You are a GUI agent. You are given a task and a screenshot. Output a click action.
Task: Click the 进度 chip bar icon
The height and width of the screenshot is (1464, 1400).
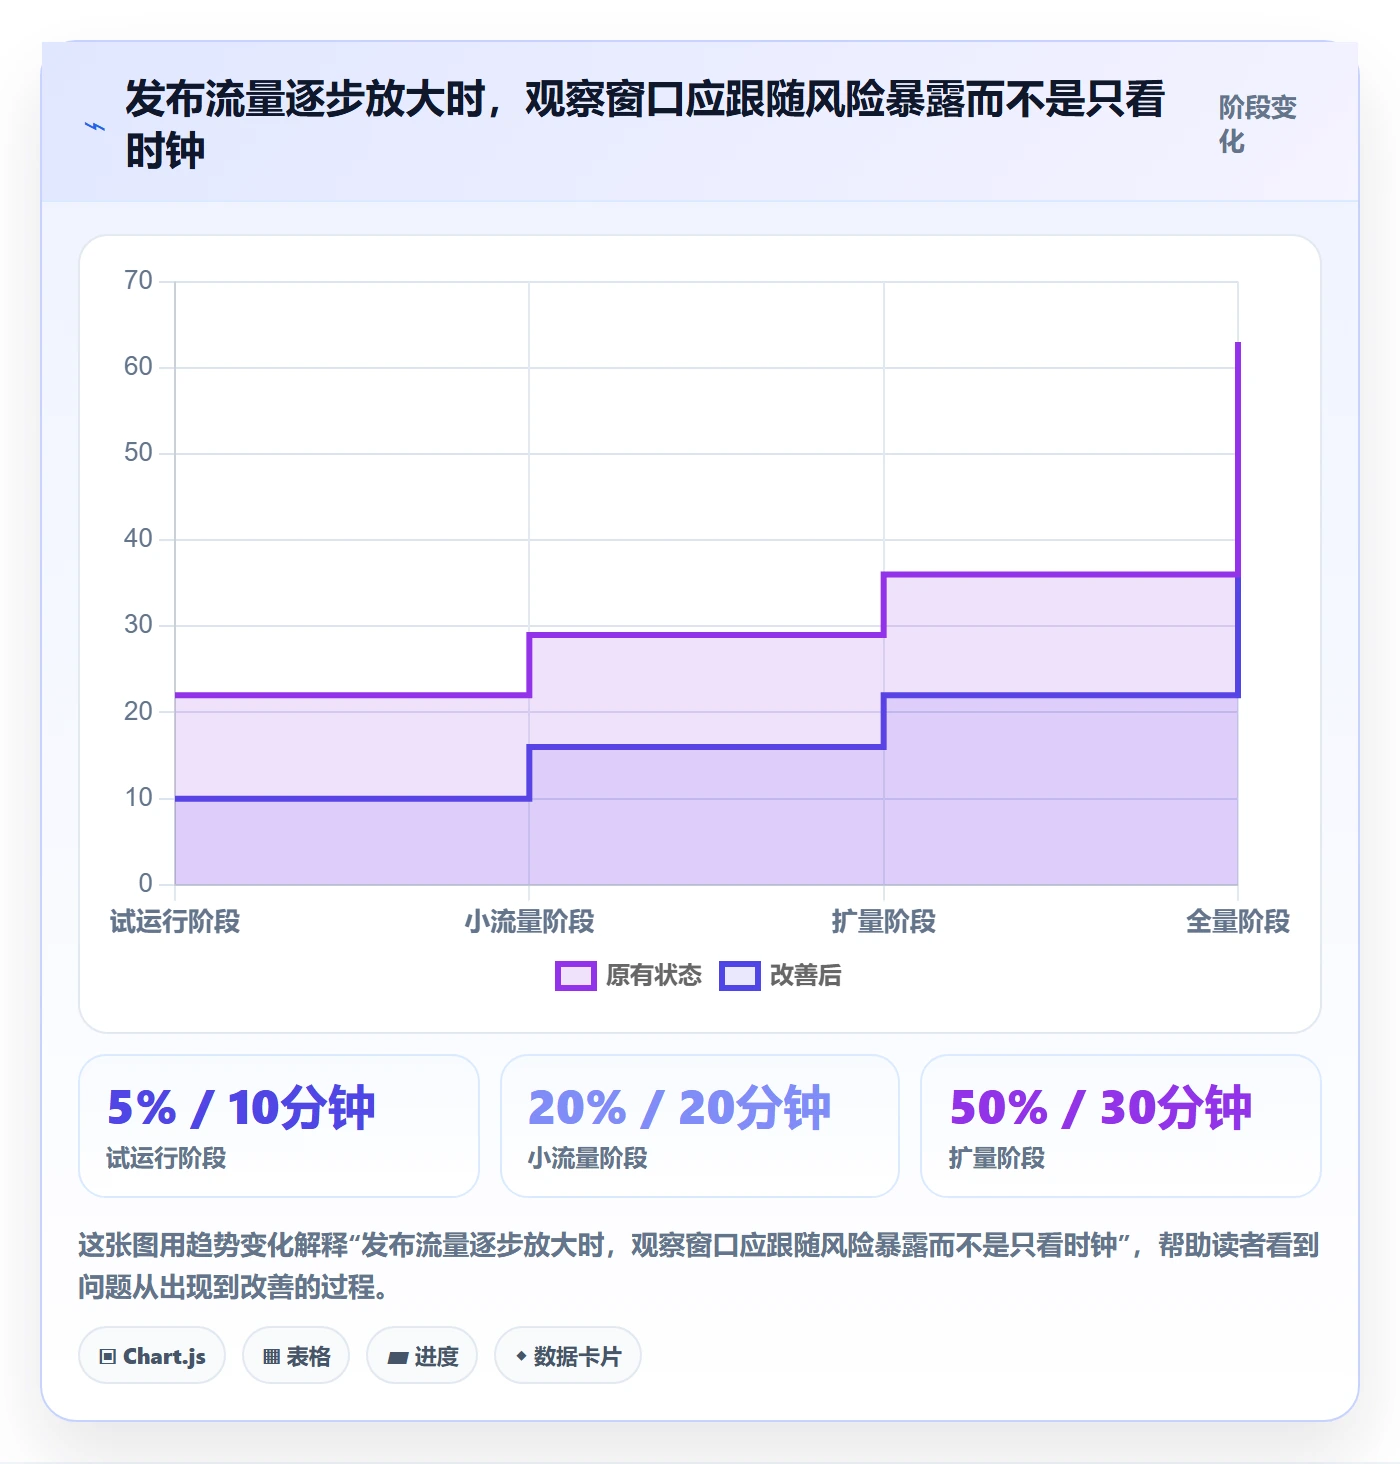coord(398,1358)
